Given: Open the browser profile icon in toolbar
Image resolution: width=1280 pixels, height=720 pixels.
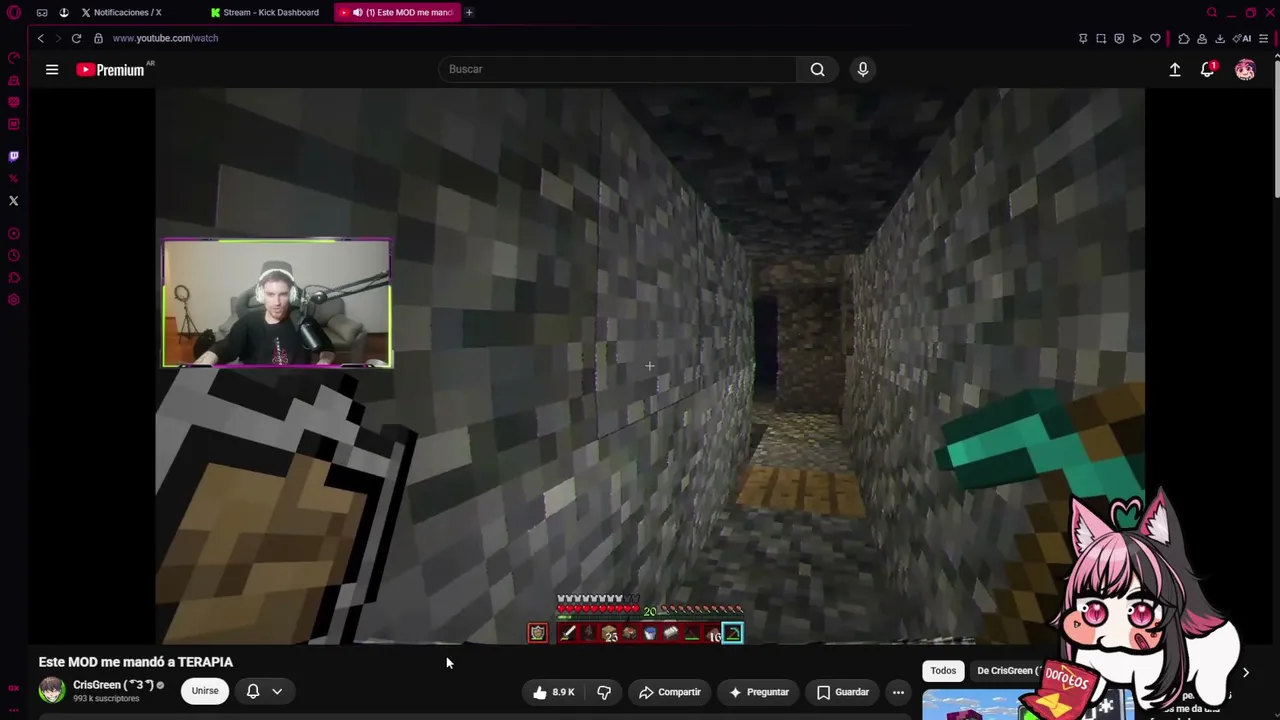Looking at the screenshot, I should pyautogui.click(x=1202, y=38).
